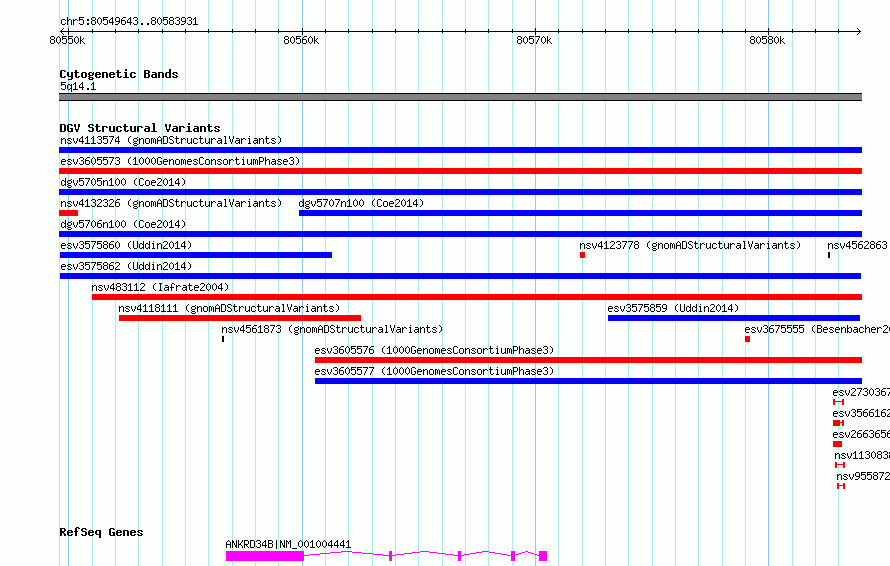
Task: Click the esv3605576 1000Genomes red bar
Action: [589, 360]
